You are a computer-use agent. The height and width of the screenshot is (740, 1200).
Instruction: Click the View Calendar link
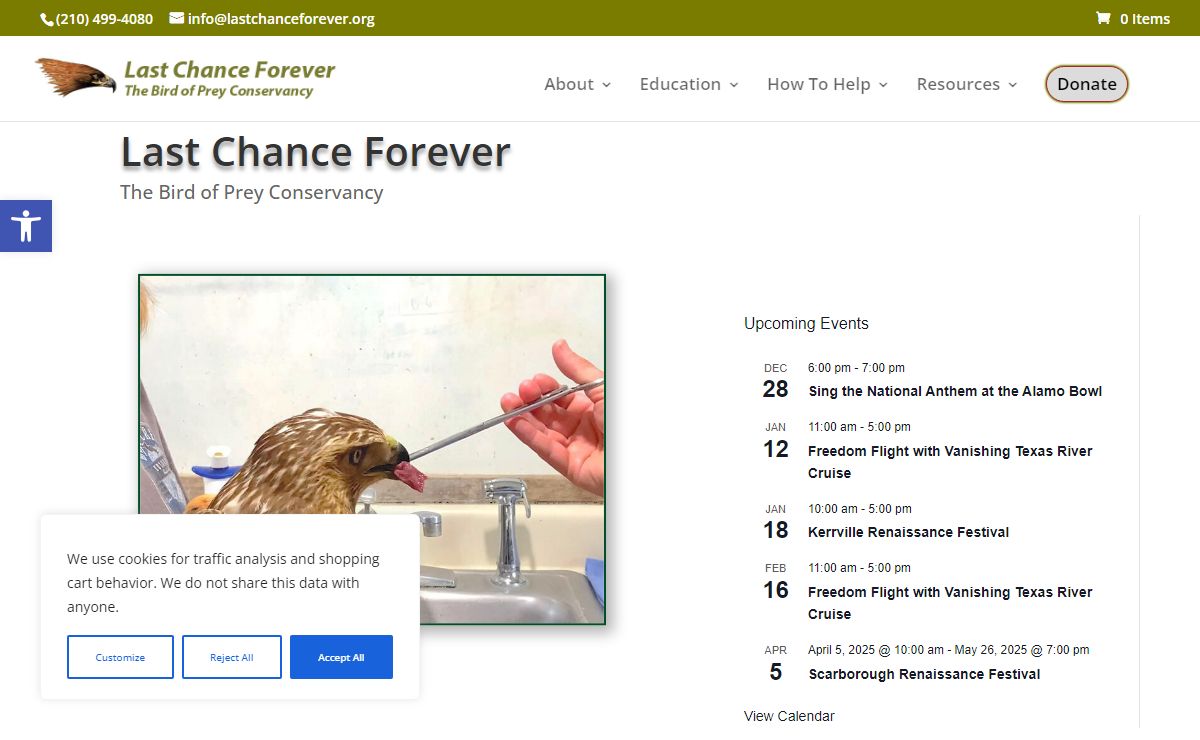[789, 716]
